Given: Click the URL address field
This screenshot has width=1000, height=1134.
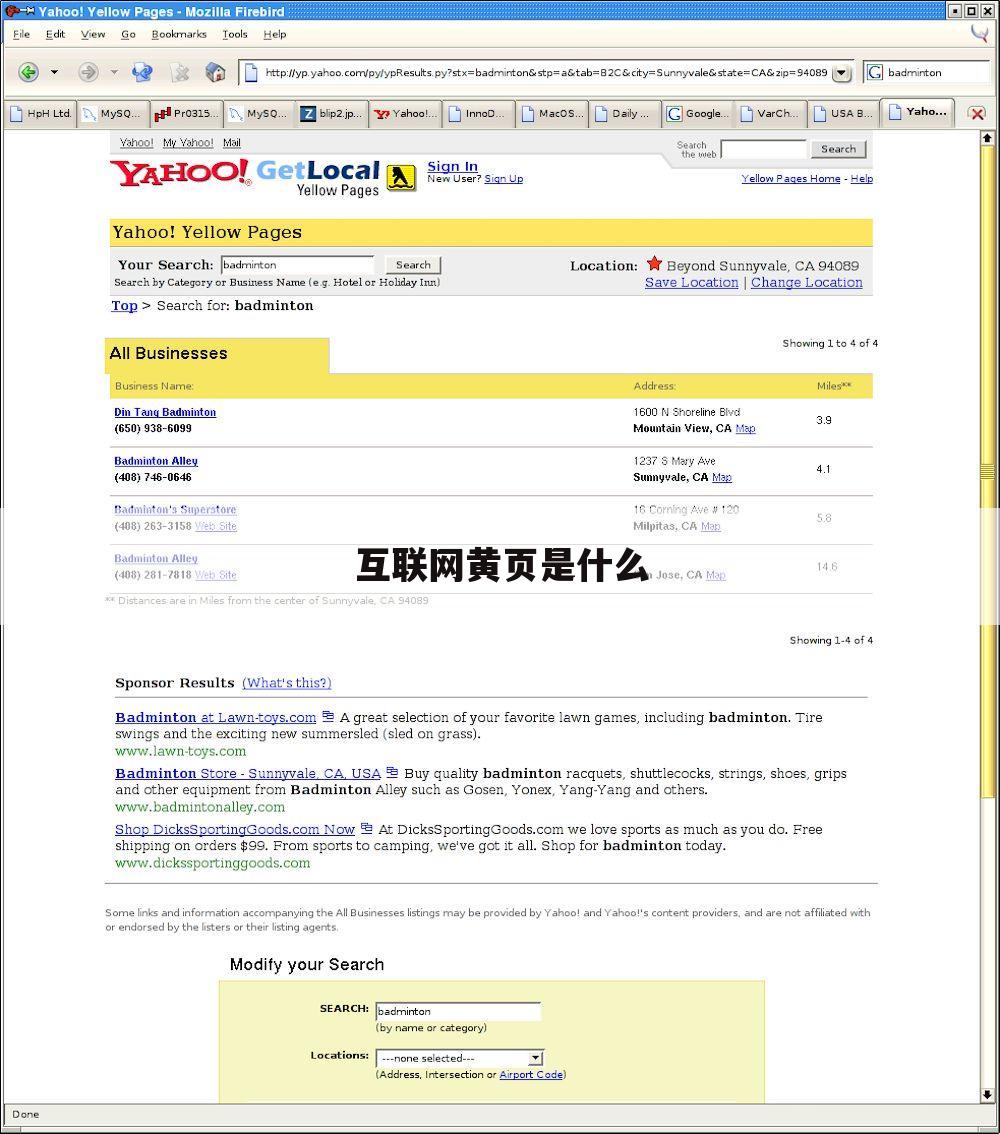Looking at the screenshot, I should point(546,72).
